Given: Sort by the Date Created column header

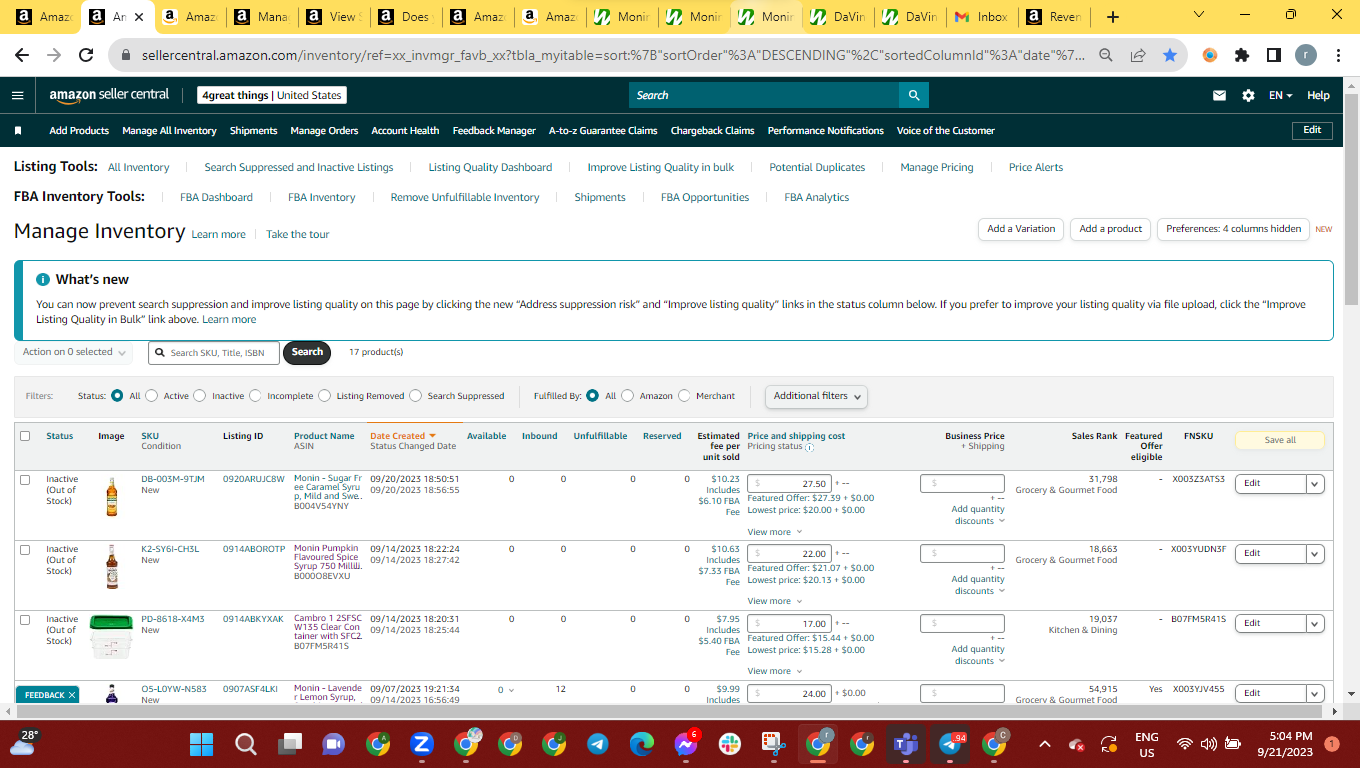Looking at the screenshot, I should pyautogui.click(x=403, y=436).
